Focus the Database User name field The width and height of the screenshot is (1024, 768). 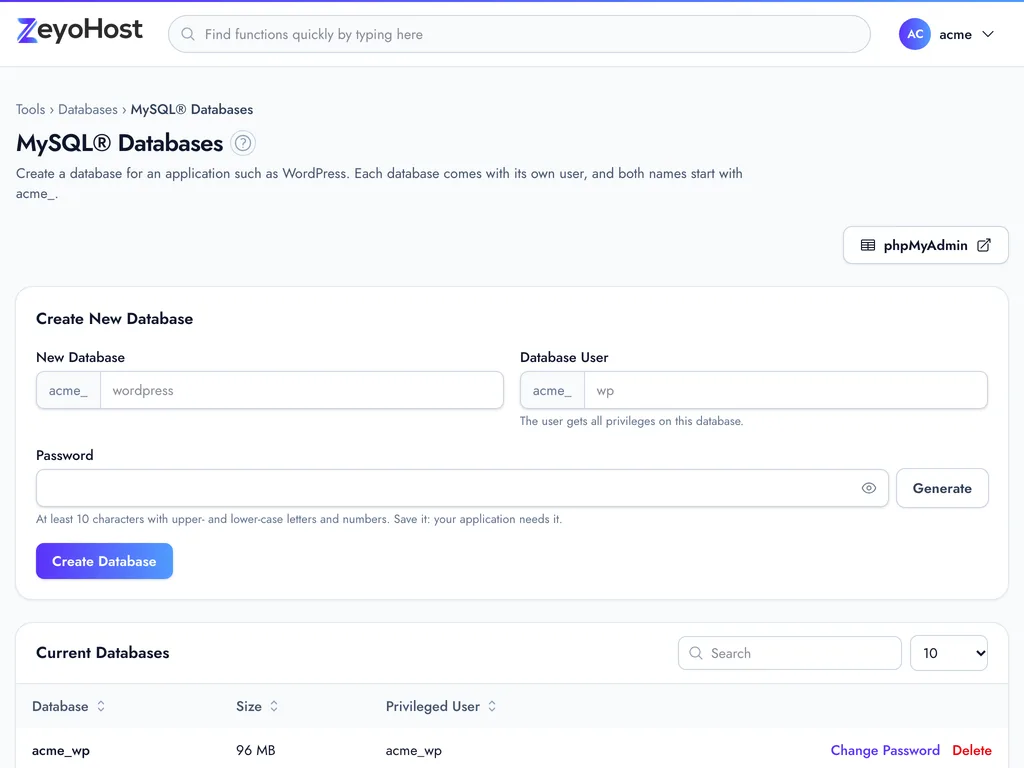click(786, 391)
